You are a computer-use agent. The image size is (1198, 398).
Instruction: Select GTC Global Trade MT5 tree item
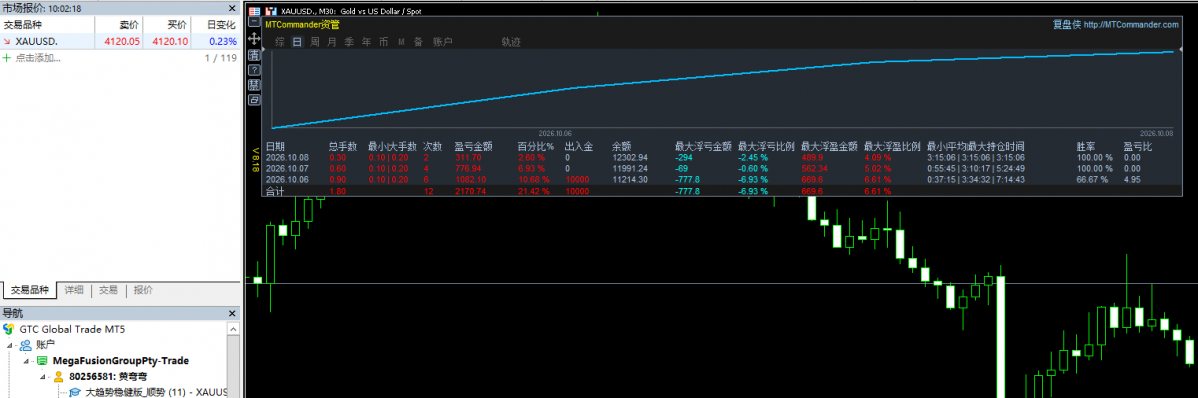click(x=71, y=329)
